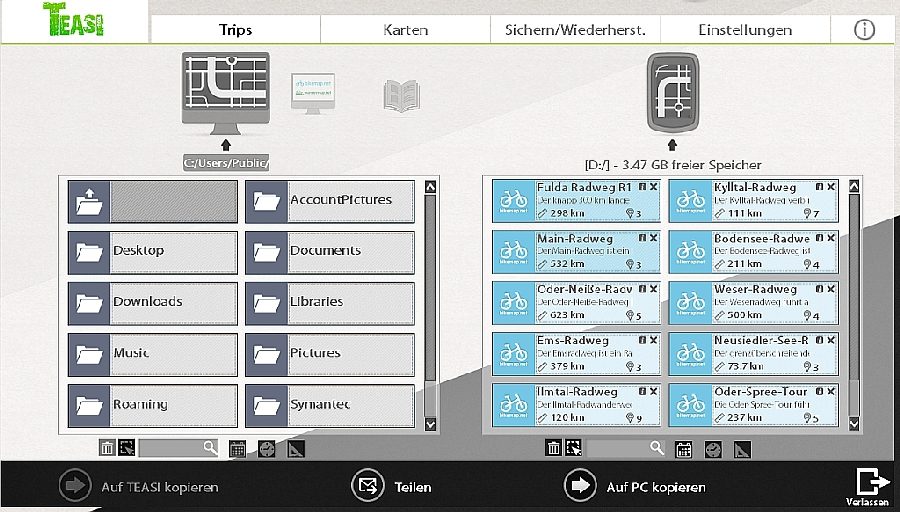This screenshot has width=900, height=512.
Task: Open the Roaming folder
Action: pyautogui.click(x=152, y=406)
